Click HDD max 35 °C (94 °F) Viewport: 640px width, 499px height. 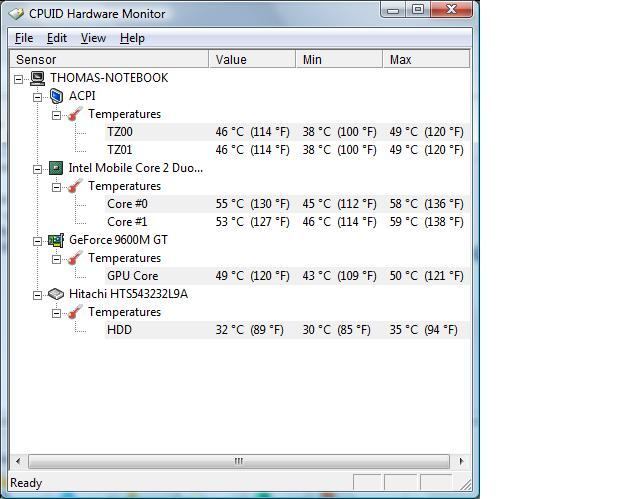[x=423, y=330]
